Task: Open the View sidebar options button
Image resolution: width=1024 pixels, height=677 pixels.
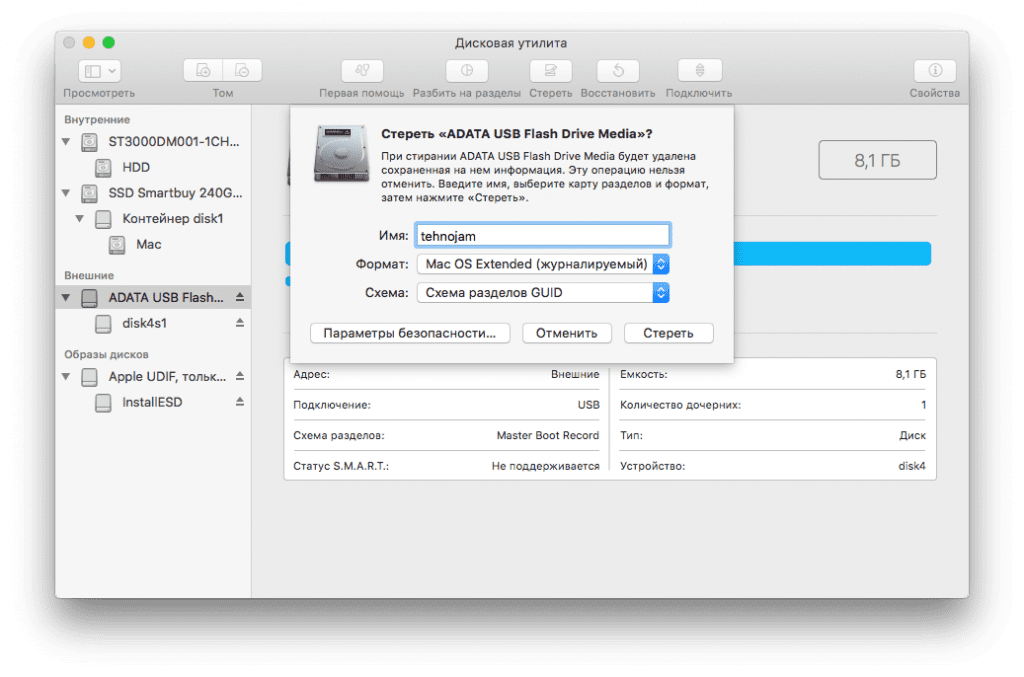Action: pos(99,71)
